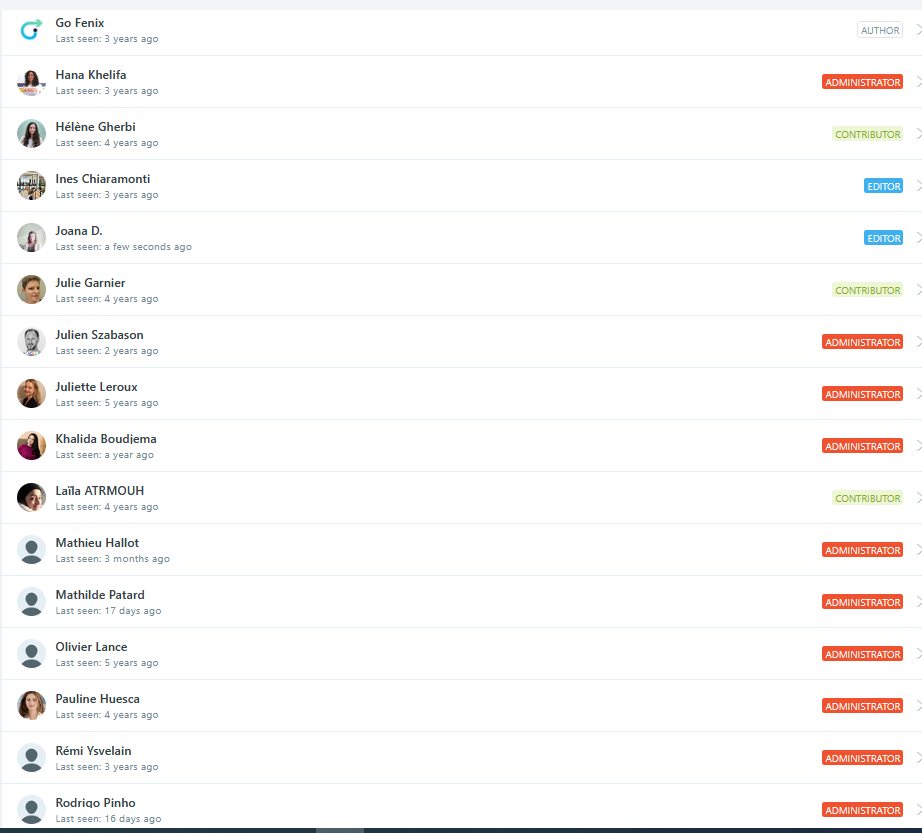Select the EDITOR badge for Ines Chiaramonti
The width and height of the screenshot is (922, 833).
883,186
